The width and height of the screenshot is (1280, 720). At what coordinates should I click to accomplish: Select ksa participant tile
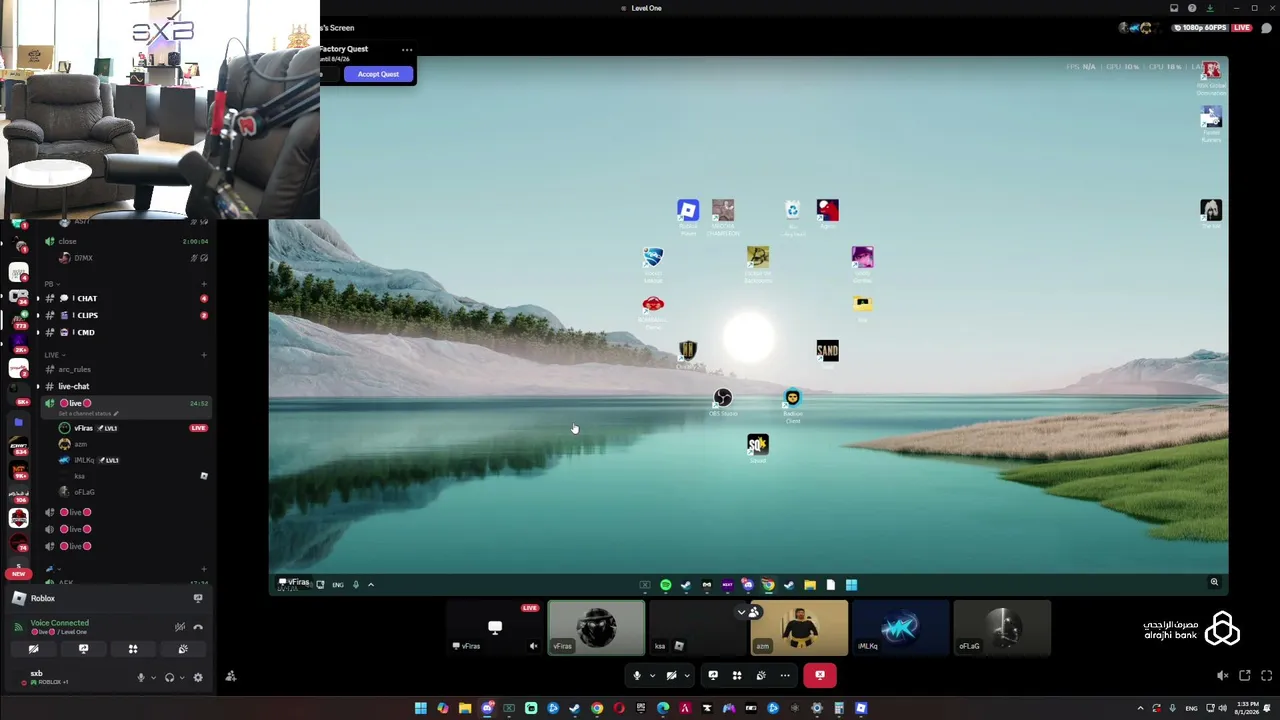(x=697, y=628)
